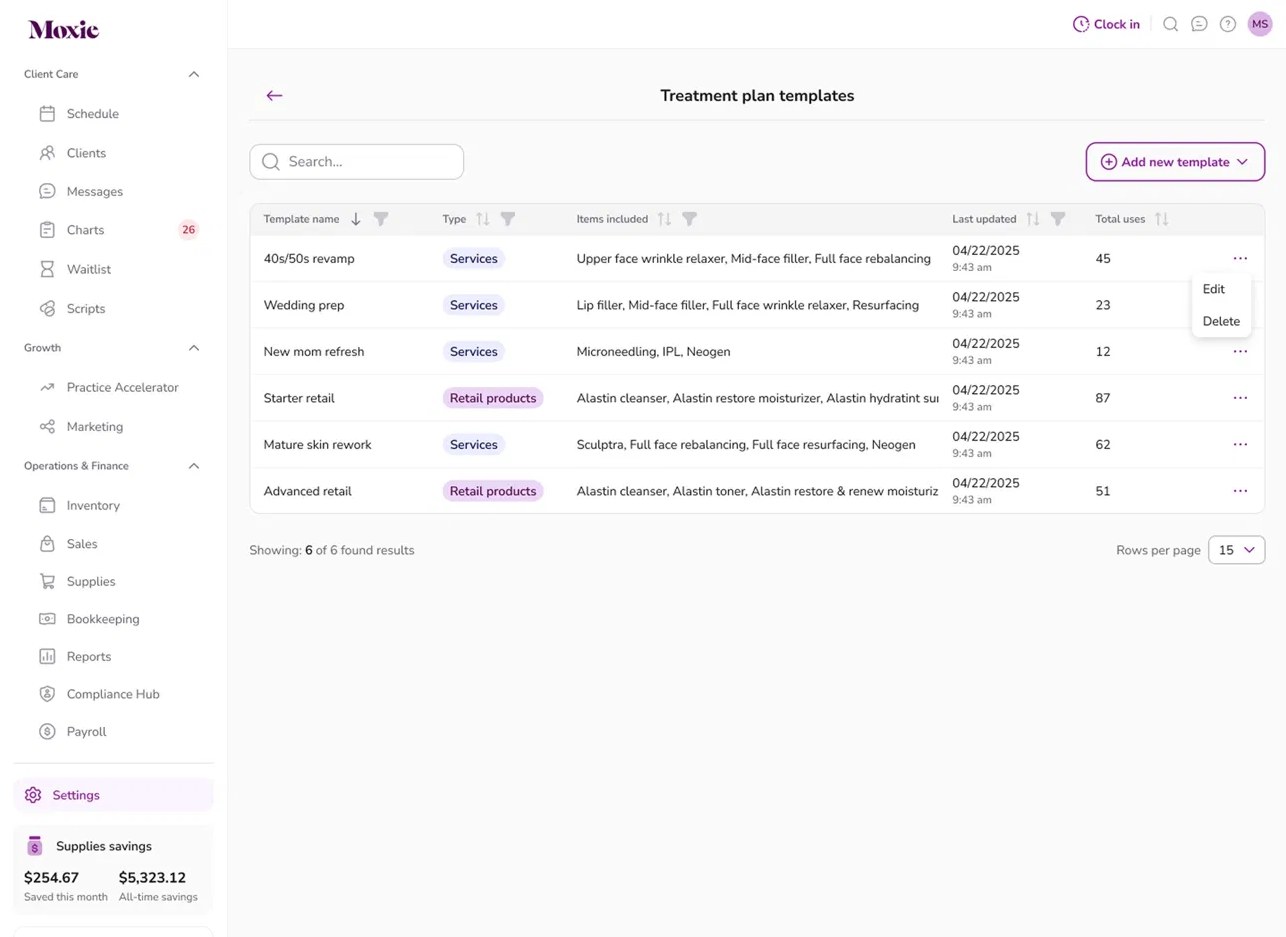Click Microneedling, IPL, Neogen items text
The height and width of the screenshot is (937, 1286).
pyautogui.click(x=653, y=351)
